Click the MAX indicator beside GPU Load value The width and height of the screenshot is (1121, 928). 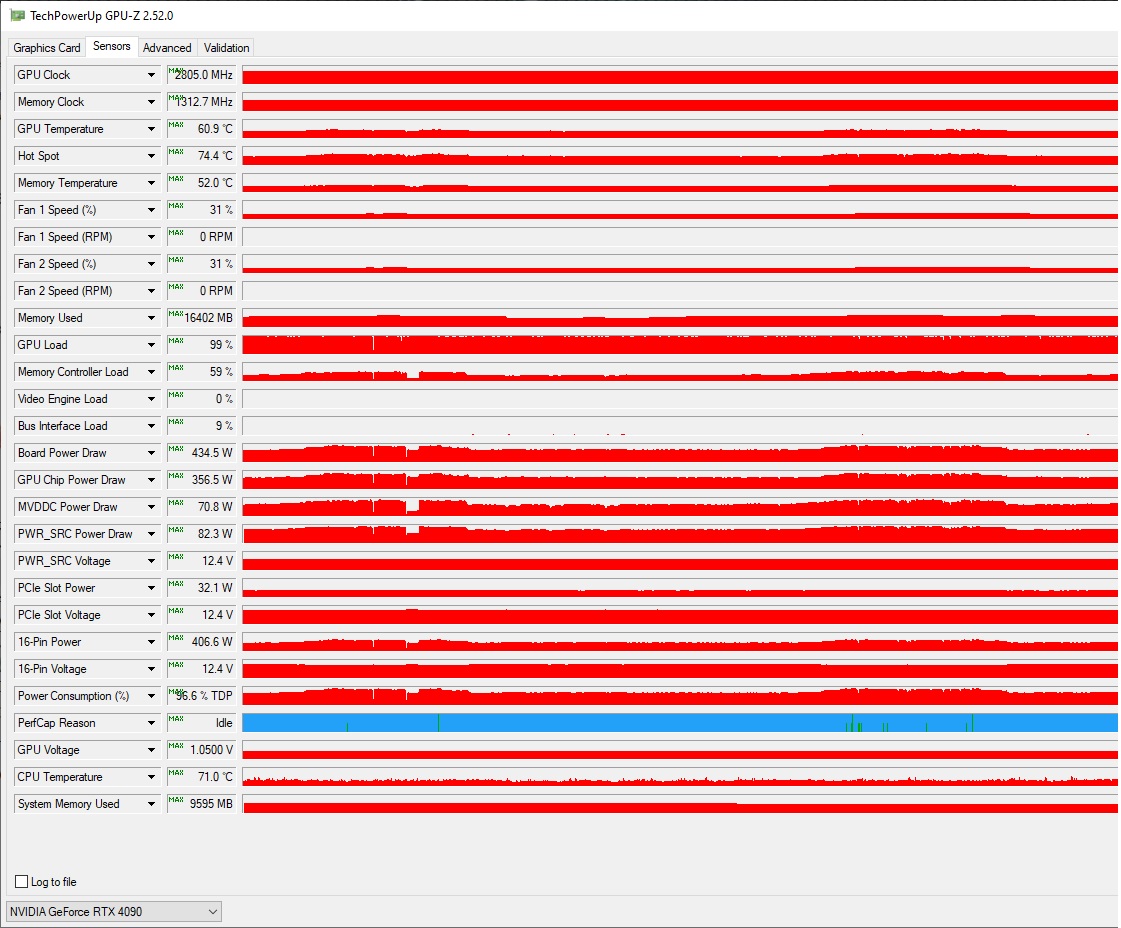click(x=176, y=340)
